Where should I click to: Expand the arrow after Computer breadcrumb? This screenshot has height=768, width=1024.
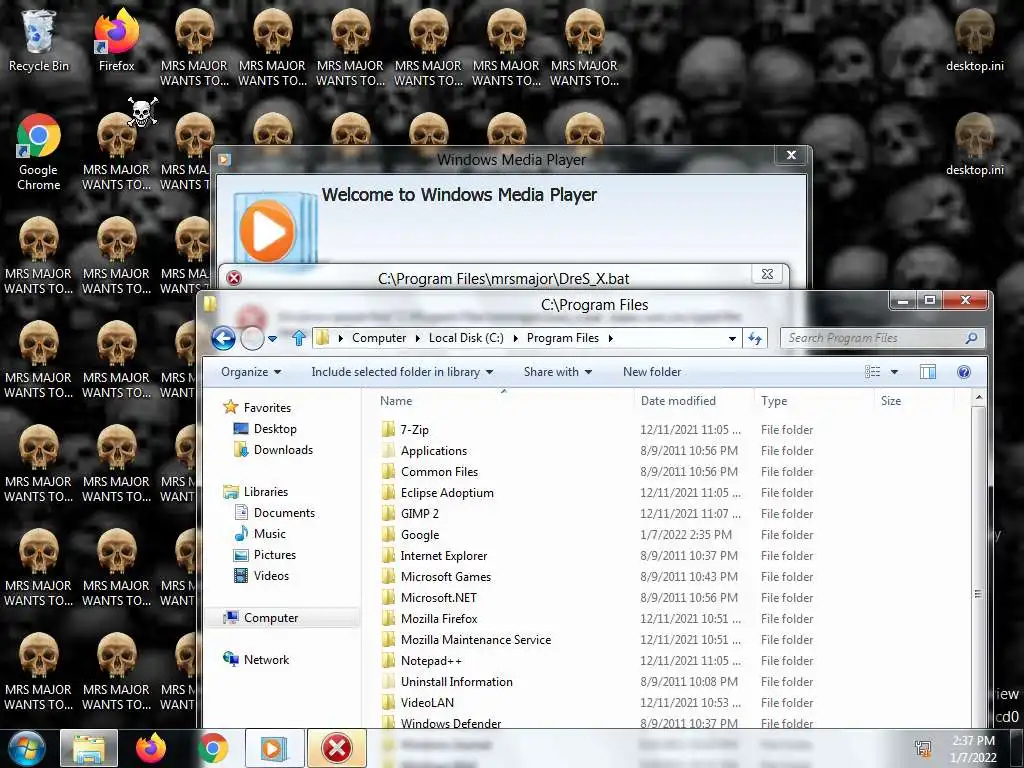(418, 338)
